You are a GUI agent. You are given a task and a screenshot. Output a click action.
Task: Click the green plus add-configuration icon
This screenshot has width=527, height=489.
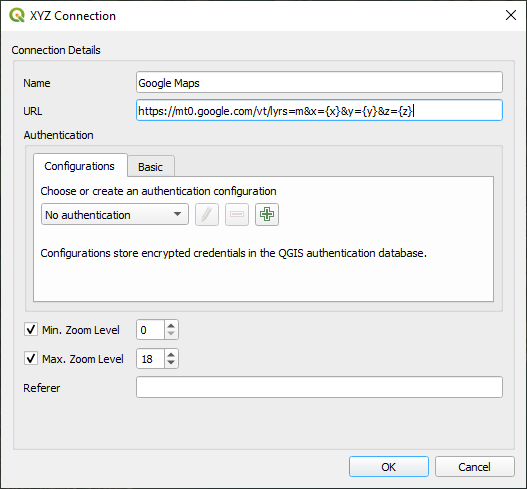point(267,214)
